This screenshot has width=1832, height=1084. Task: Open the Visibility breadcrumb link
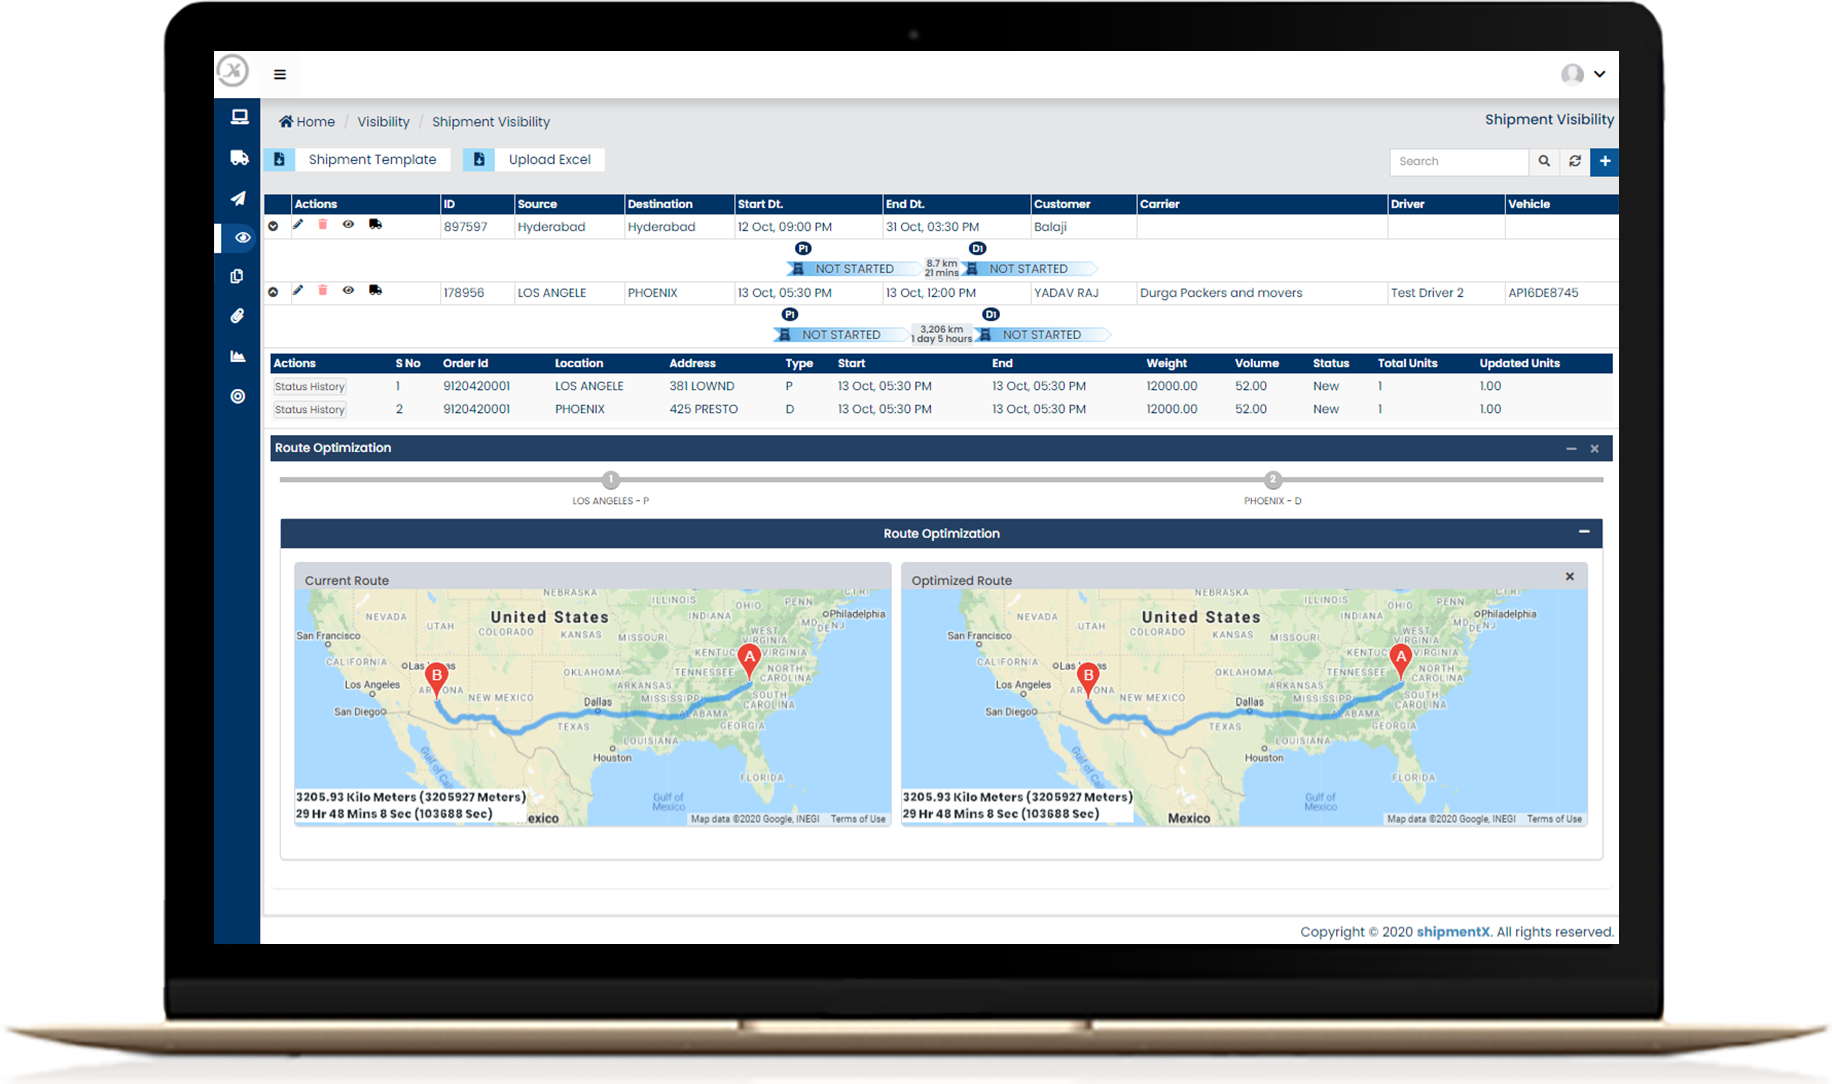click(383, 122)
